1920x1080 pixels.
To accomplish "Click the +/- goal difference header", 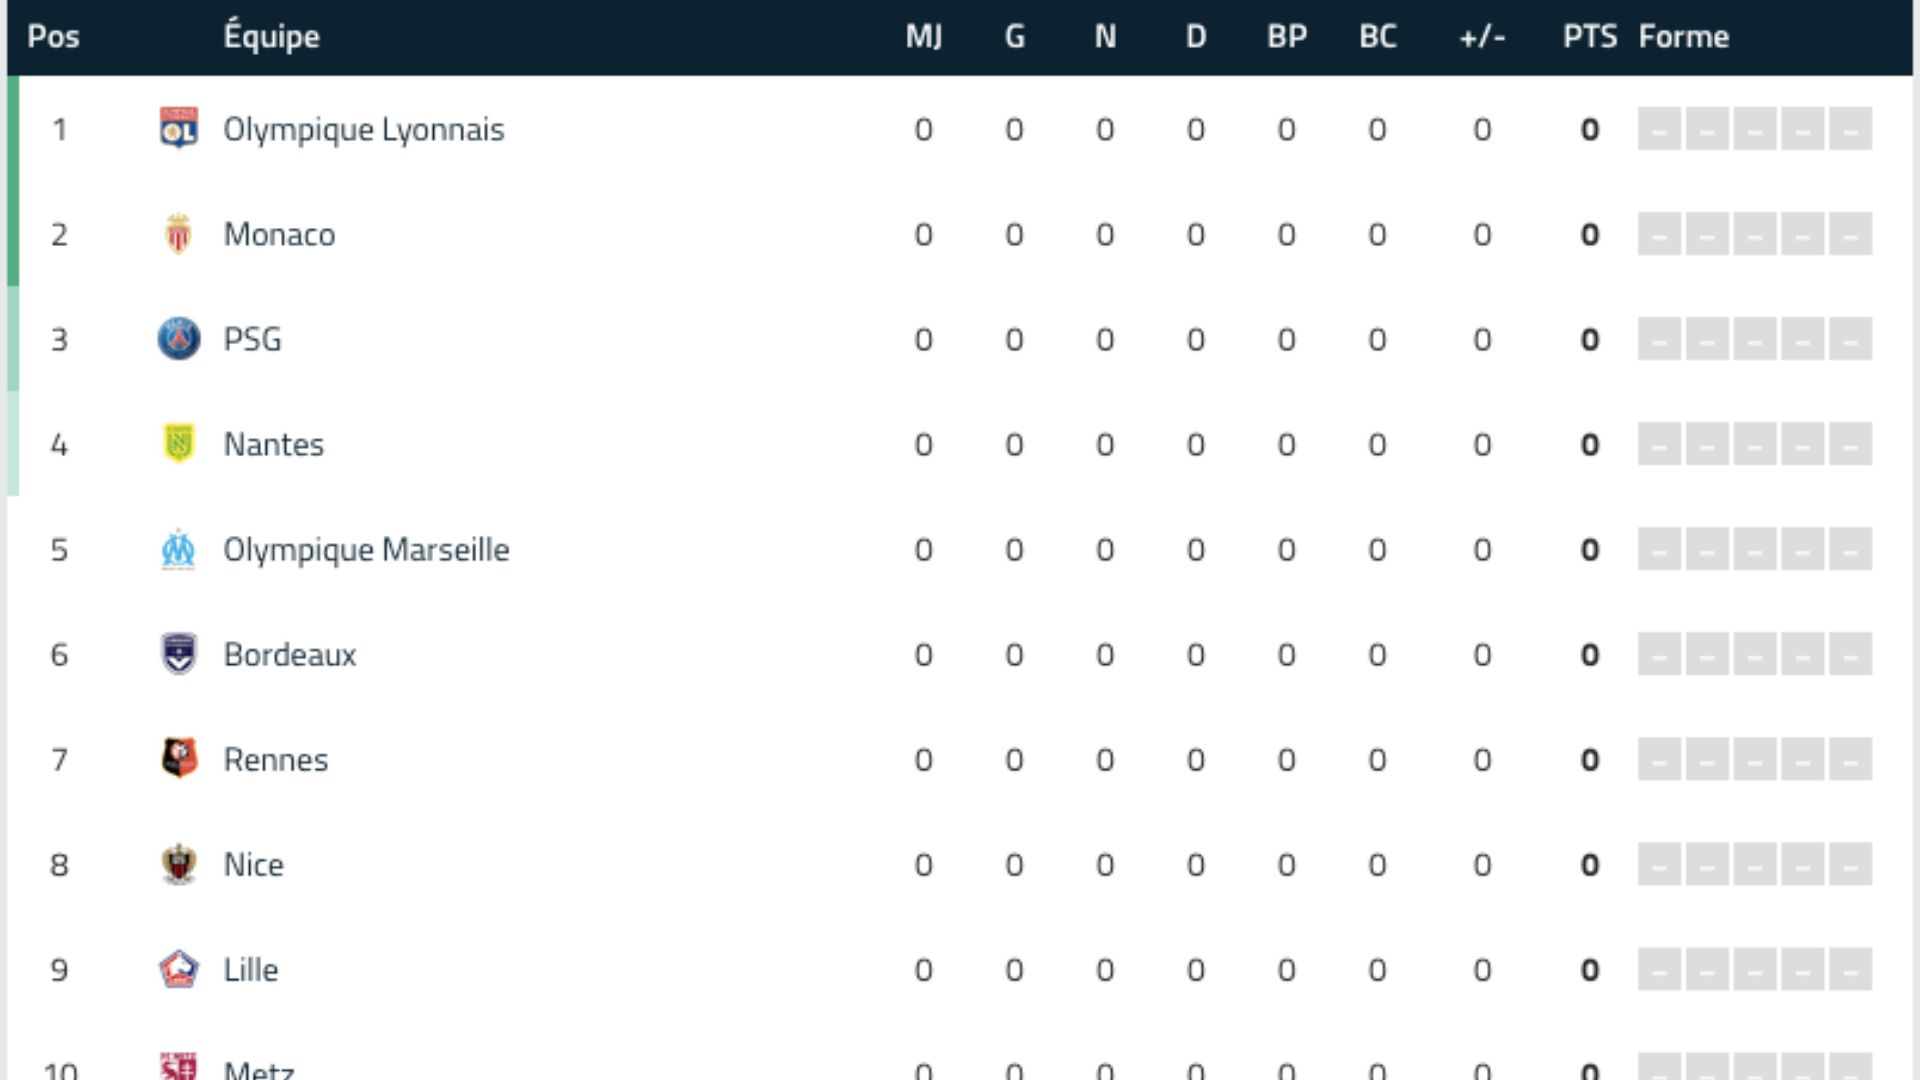I will point(1482,37).
